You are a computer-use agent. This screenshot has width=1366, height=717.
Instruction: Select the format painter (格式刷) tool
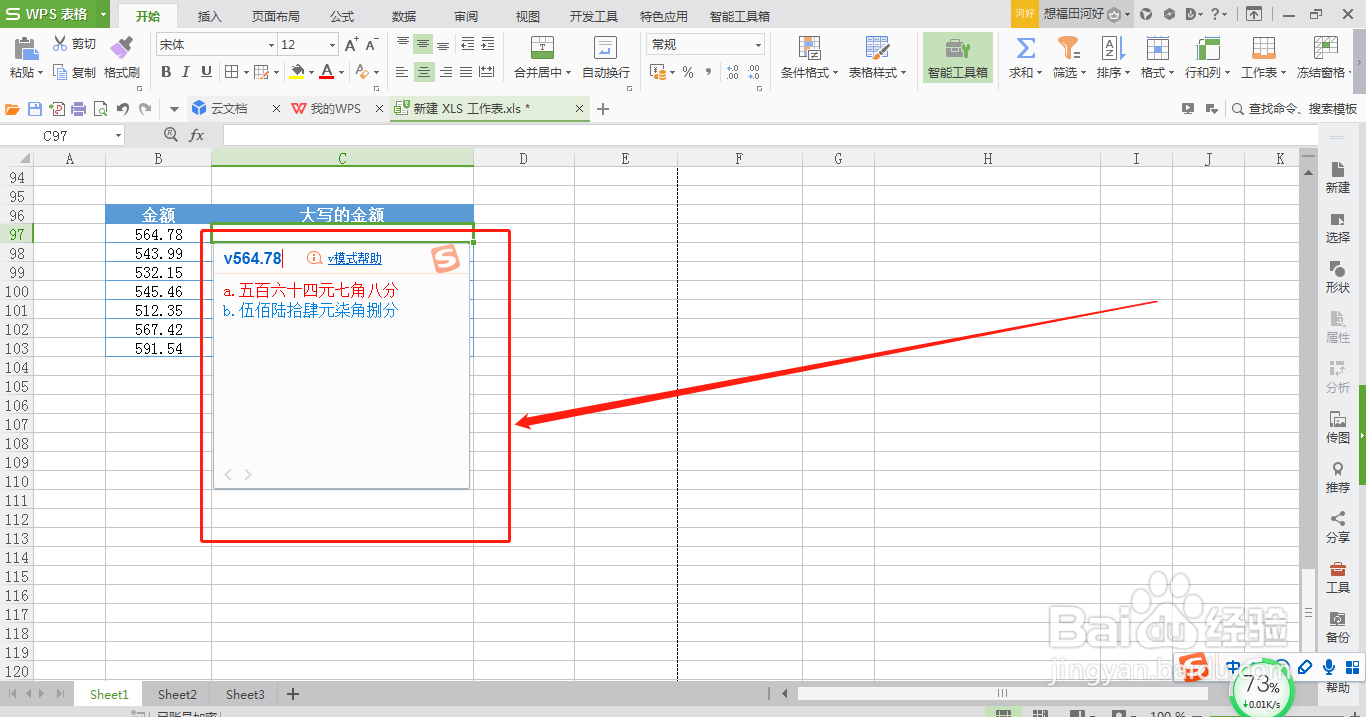point(122,71)
